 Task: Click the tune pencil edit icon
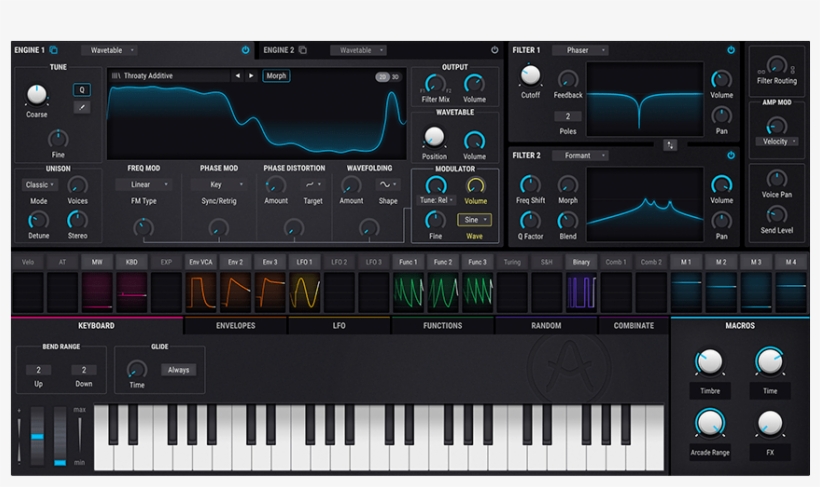(81, 108)
